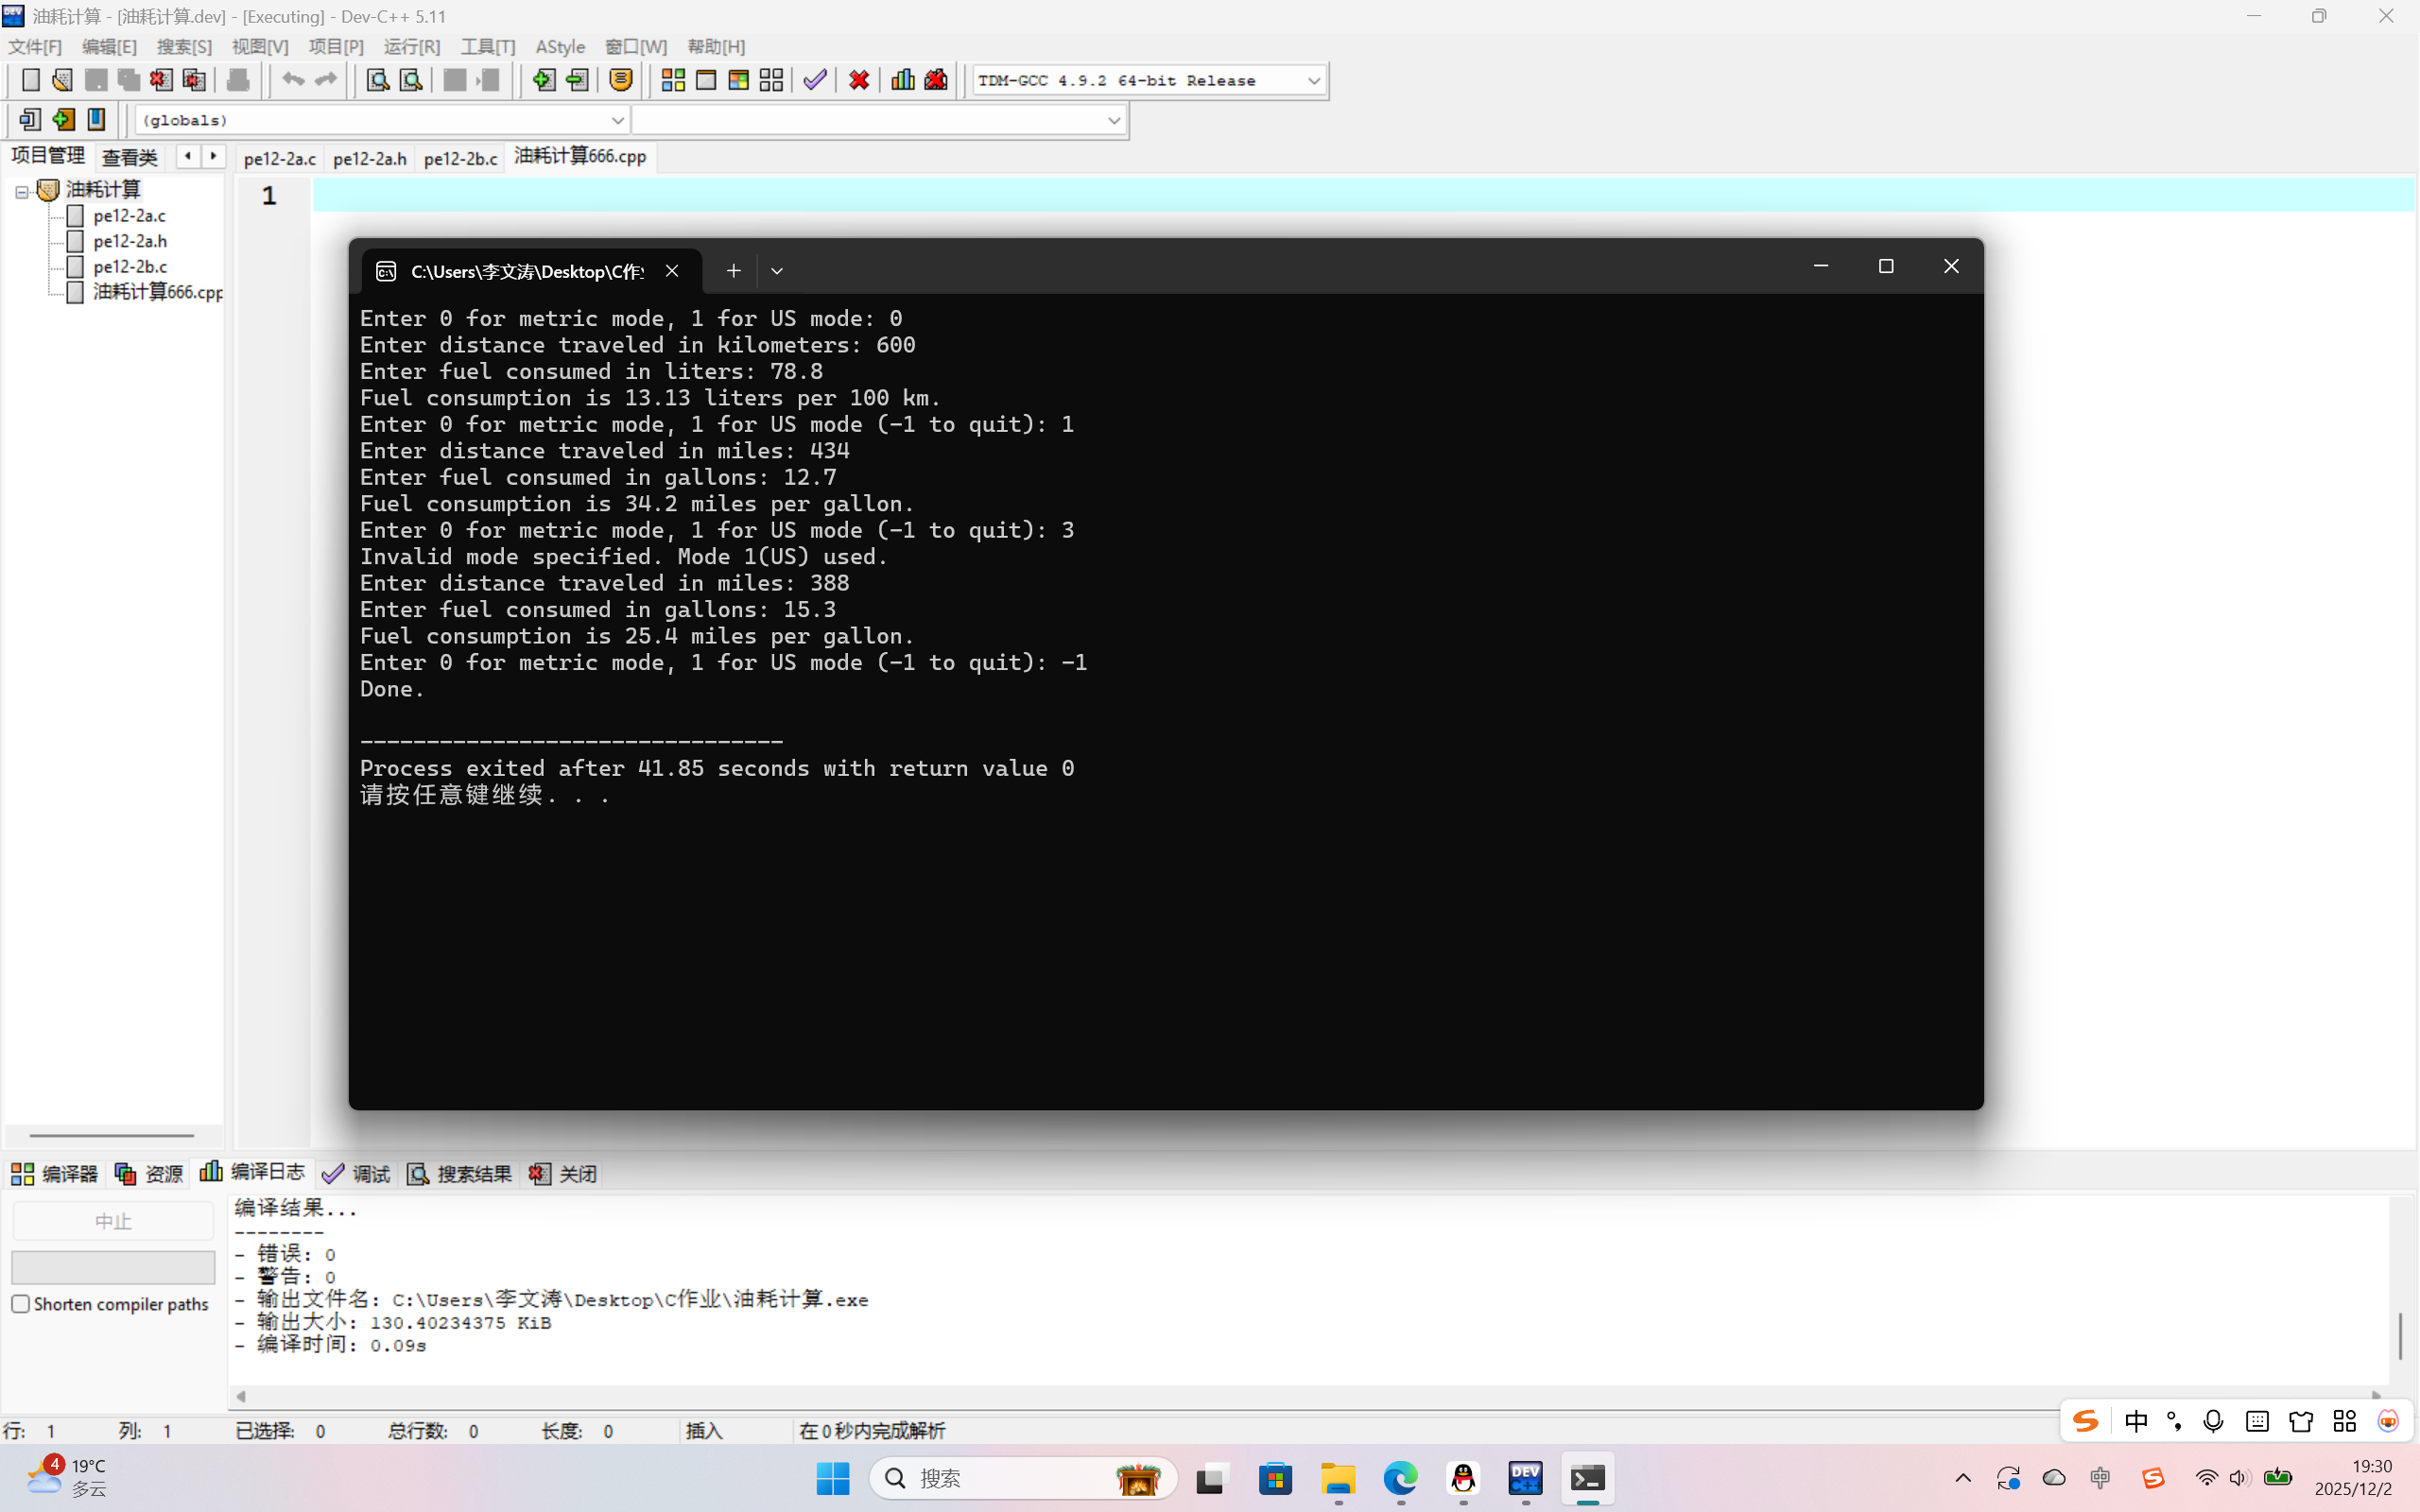The height and width of the screenshot is (1512, 2420).
Task: Open QQ penguin icon in taskbar
Action: tap(1462, 1478)
